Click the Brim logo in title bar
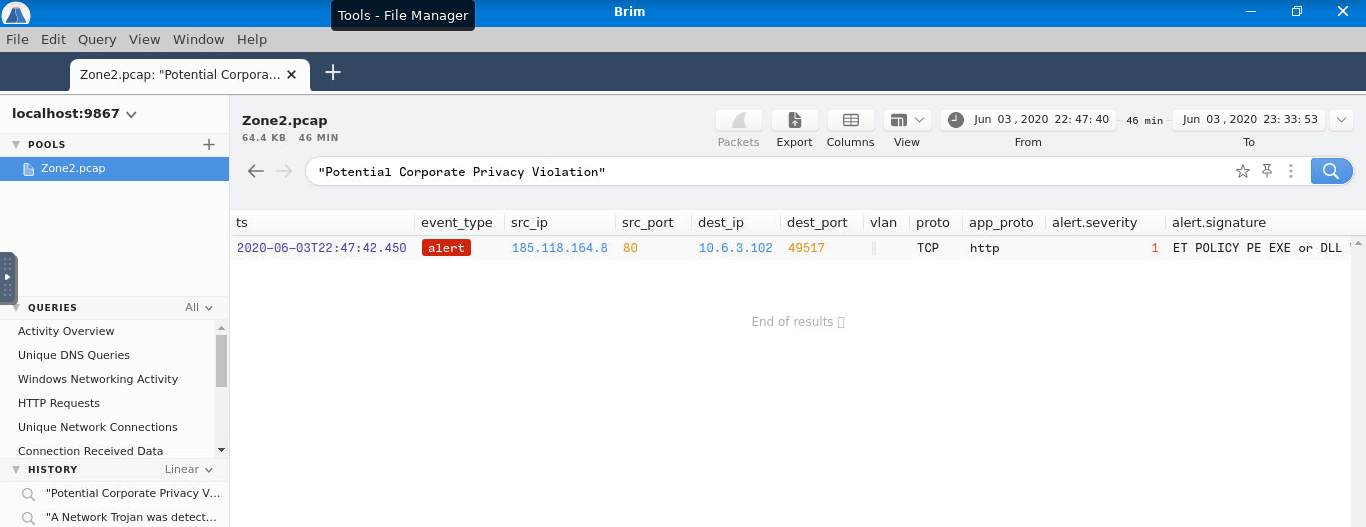Viewport: 1366px width, 527px height. click(17, 13)
